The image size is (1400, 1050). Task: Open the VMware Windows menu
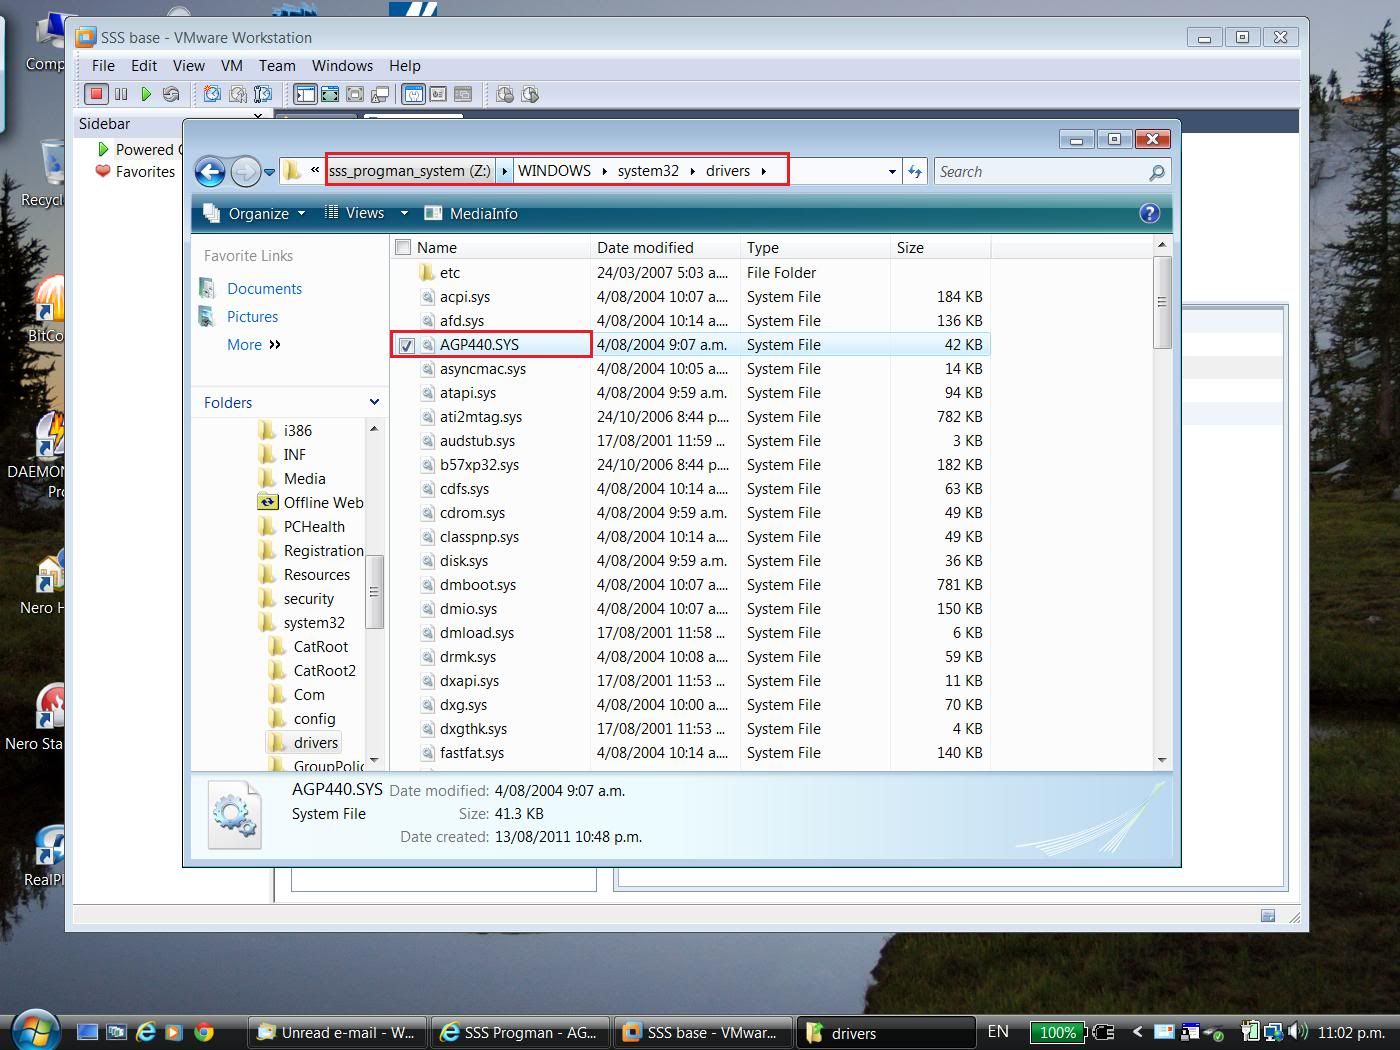(x=342, y=65)
